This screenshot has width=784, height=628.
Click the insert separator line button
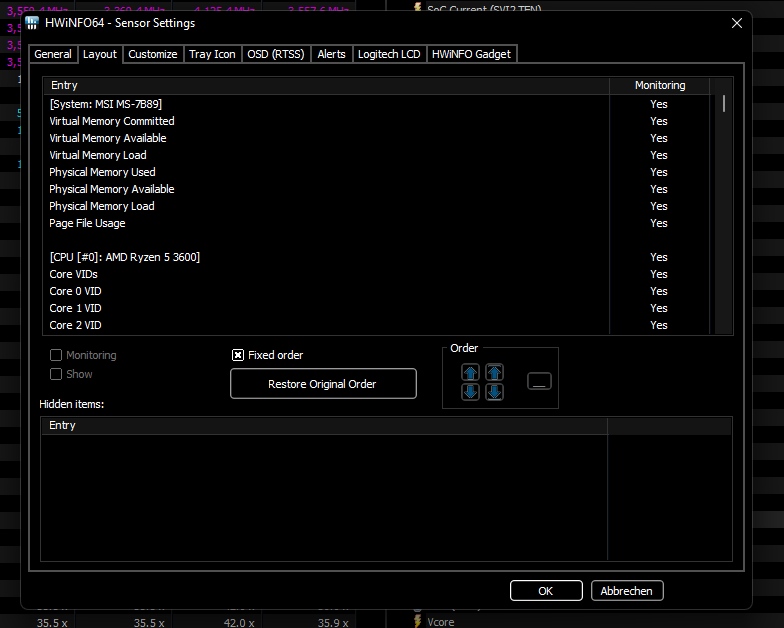click(x=539, y=382)
